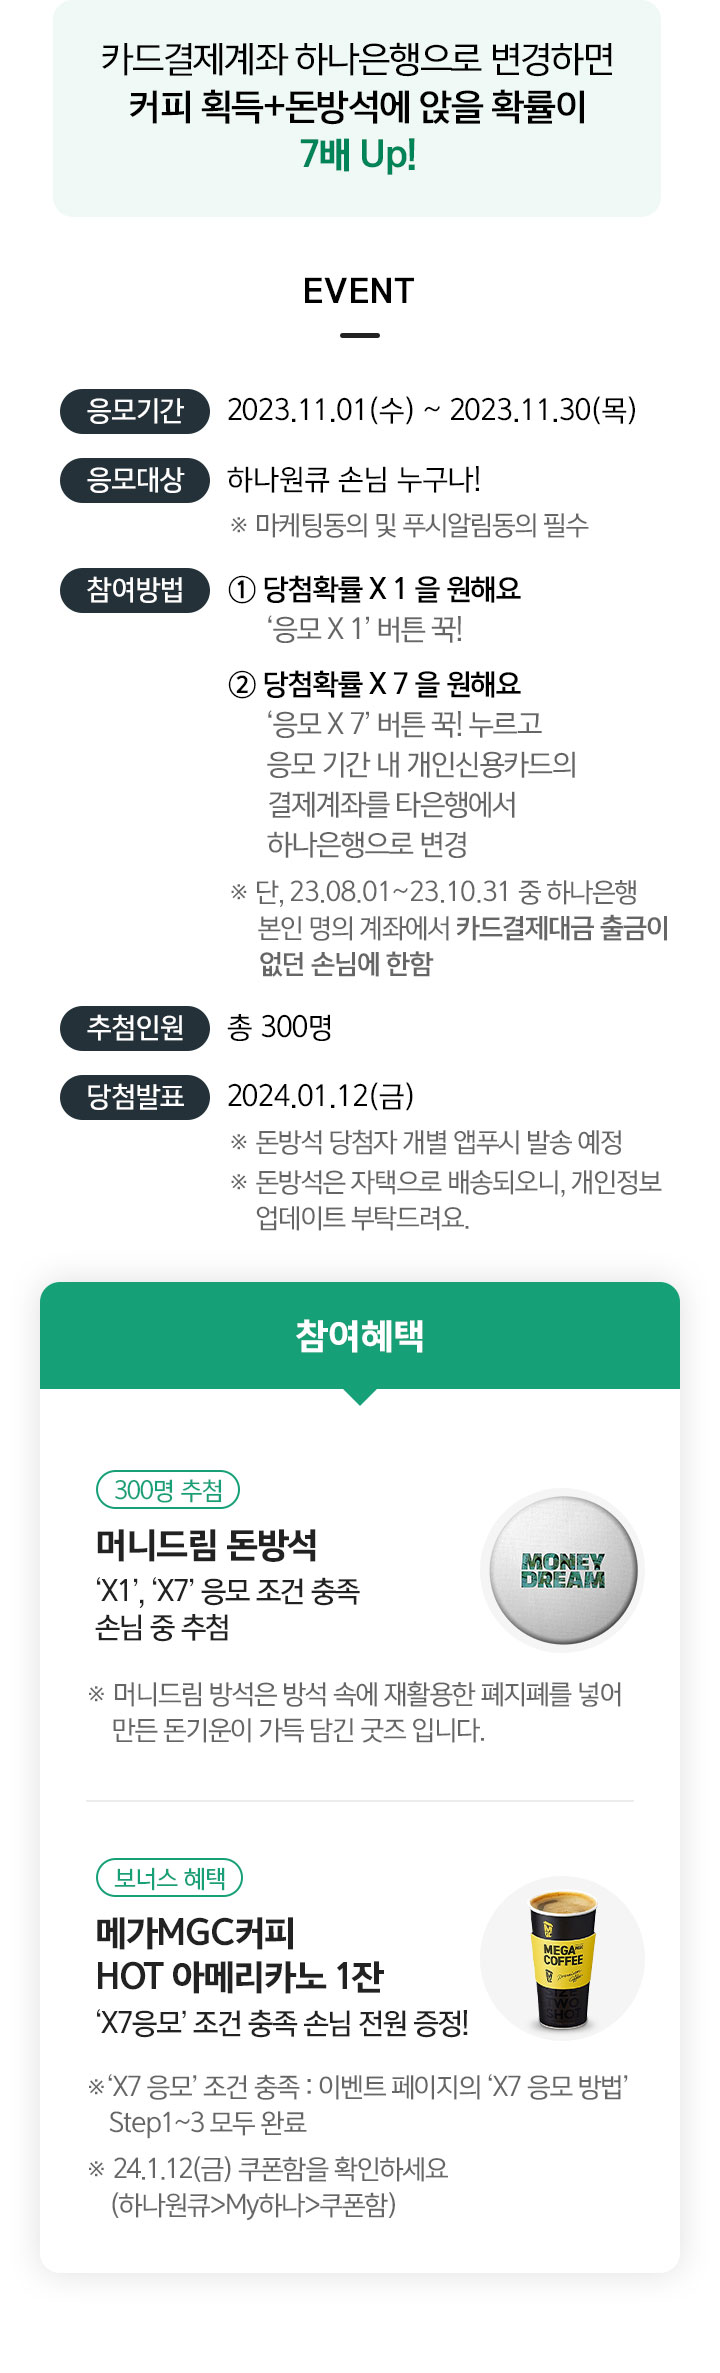Click the 2024.01.12(금) announcement date
The image size is (720, 2373).
(320, 1096)
